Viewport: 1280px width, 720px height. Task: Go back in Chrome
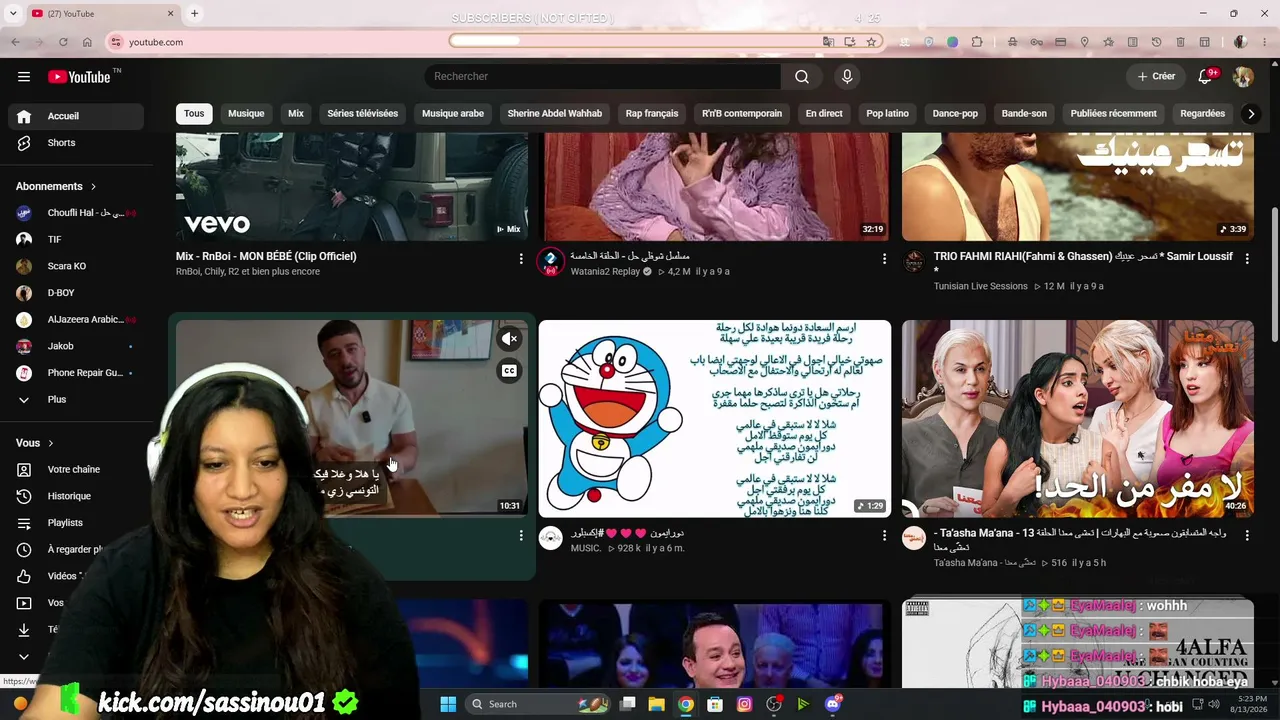click(x=15, y=42)
